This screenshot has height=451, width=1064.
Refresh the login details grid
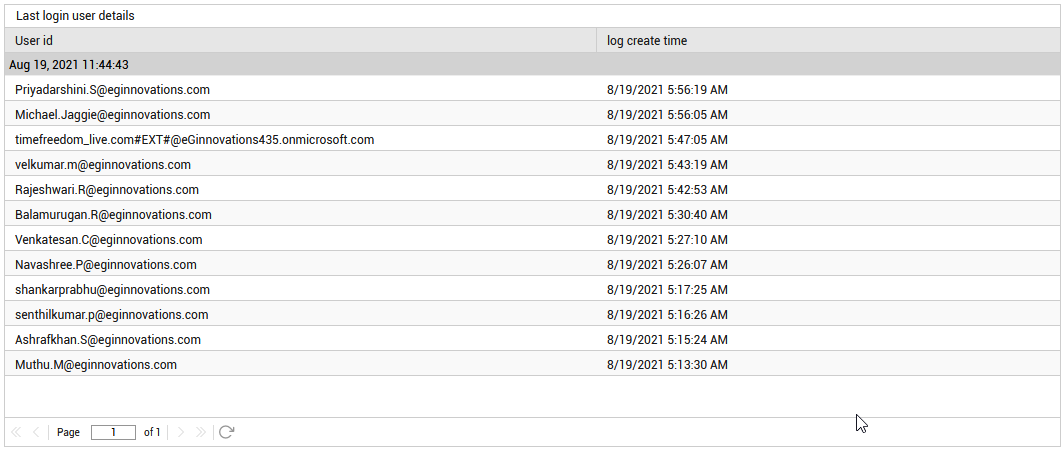[227, 432]
